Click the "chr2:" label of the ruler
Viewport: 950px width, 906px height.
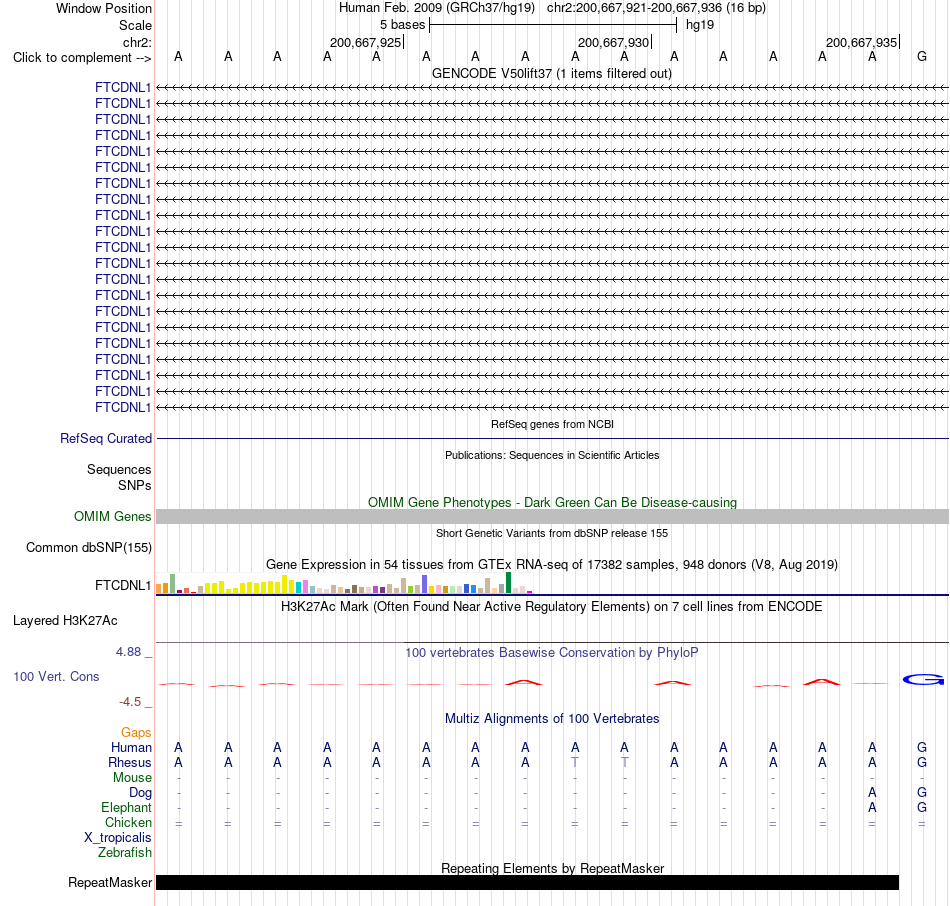[x=137, y=42]
